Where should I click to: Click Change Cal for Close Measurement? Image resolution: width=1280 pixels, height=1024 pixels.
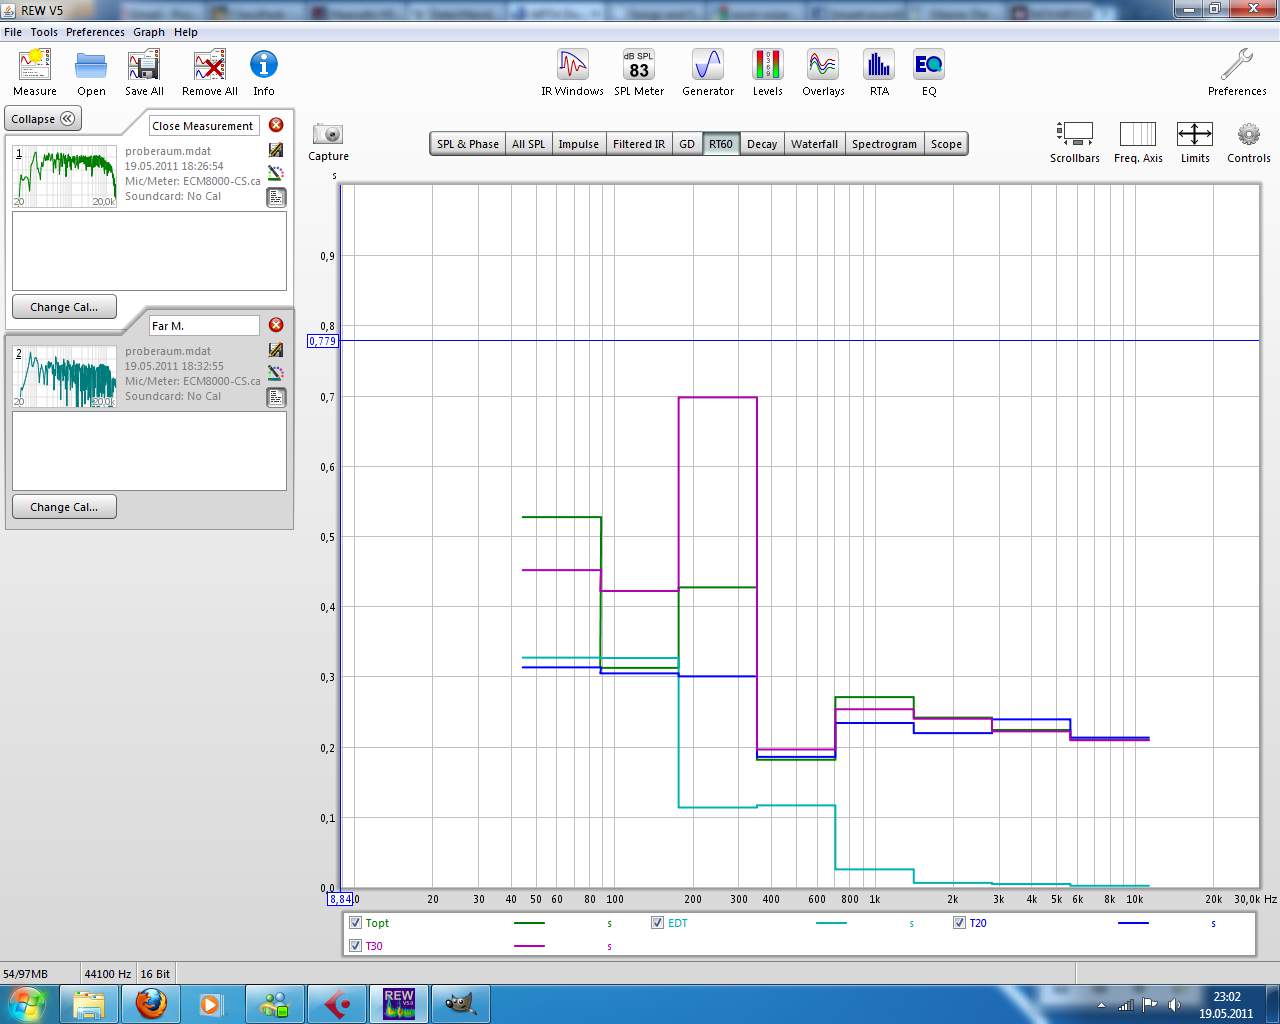[64, 307]
